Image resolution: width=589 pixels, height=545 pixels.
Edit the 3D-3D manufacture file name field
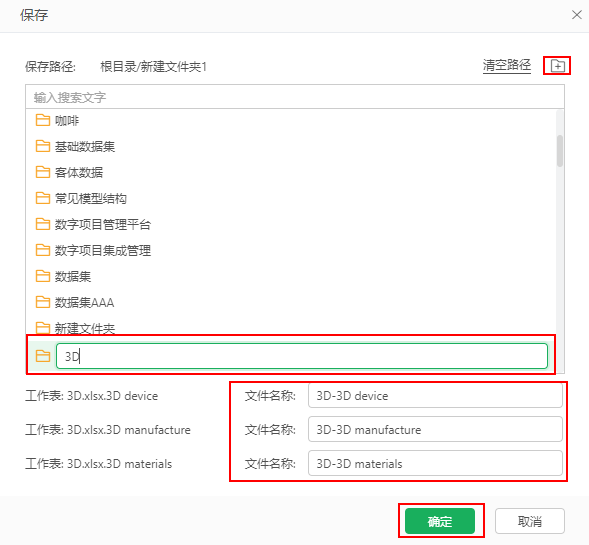click(x=435, y=429)
